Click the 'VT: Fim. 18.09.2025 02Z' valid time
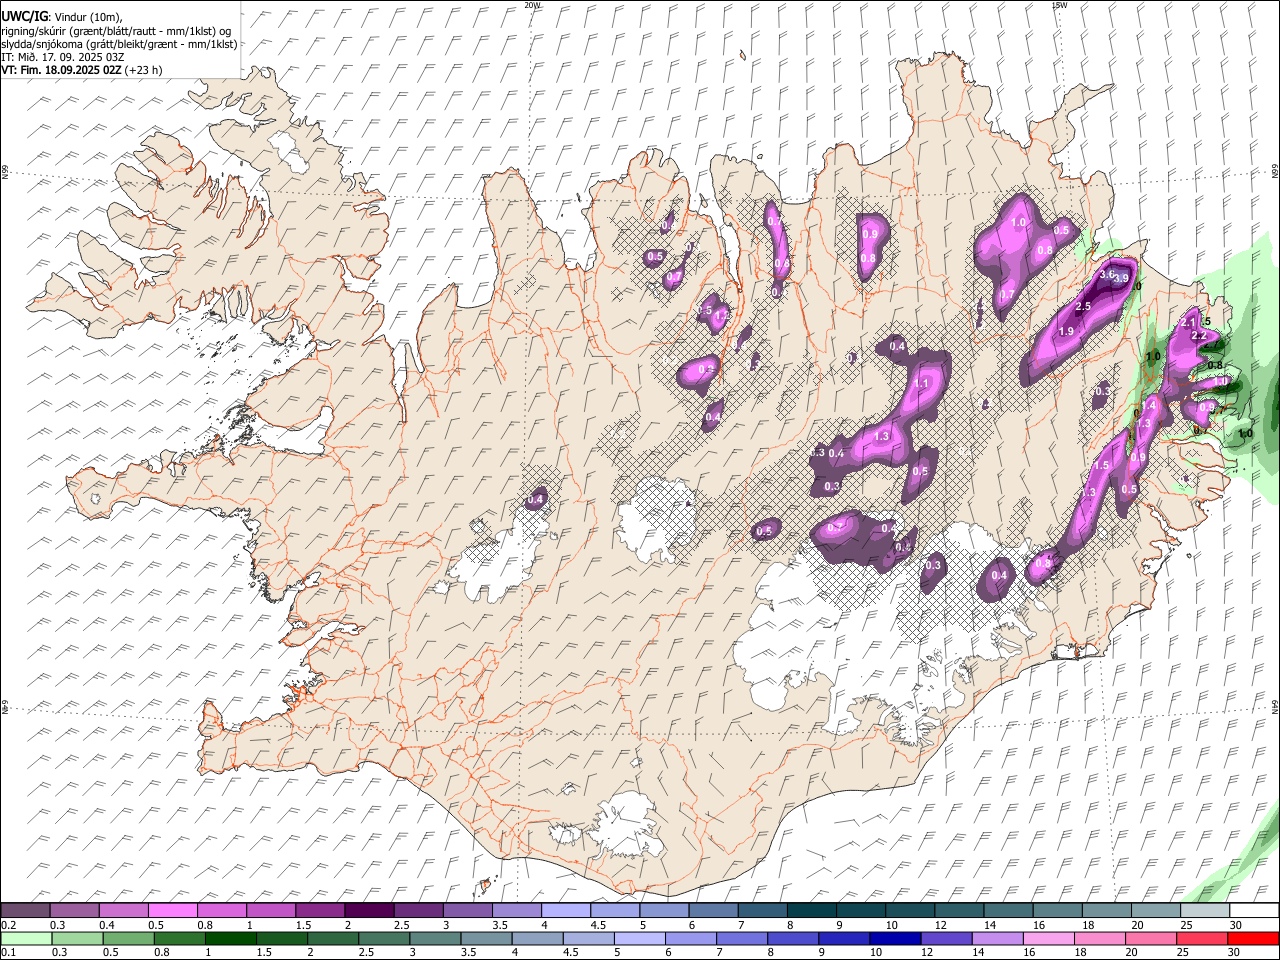Viewport: 1280px width, 960px height. point(61,70)
